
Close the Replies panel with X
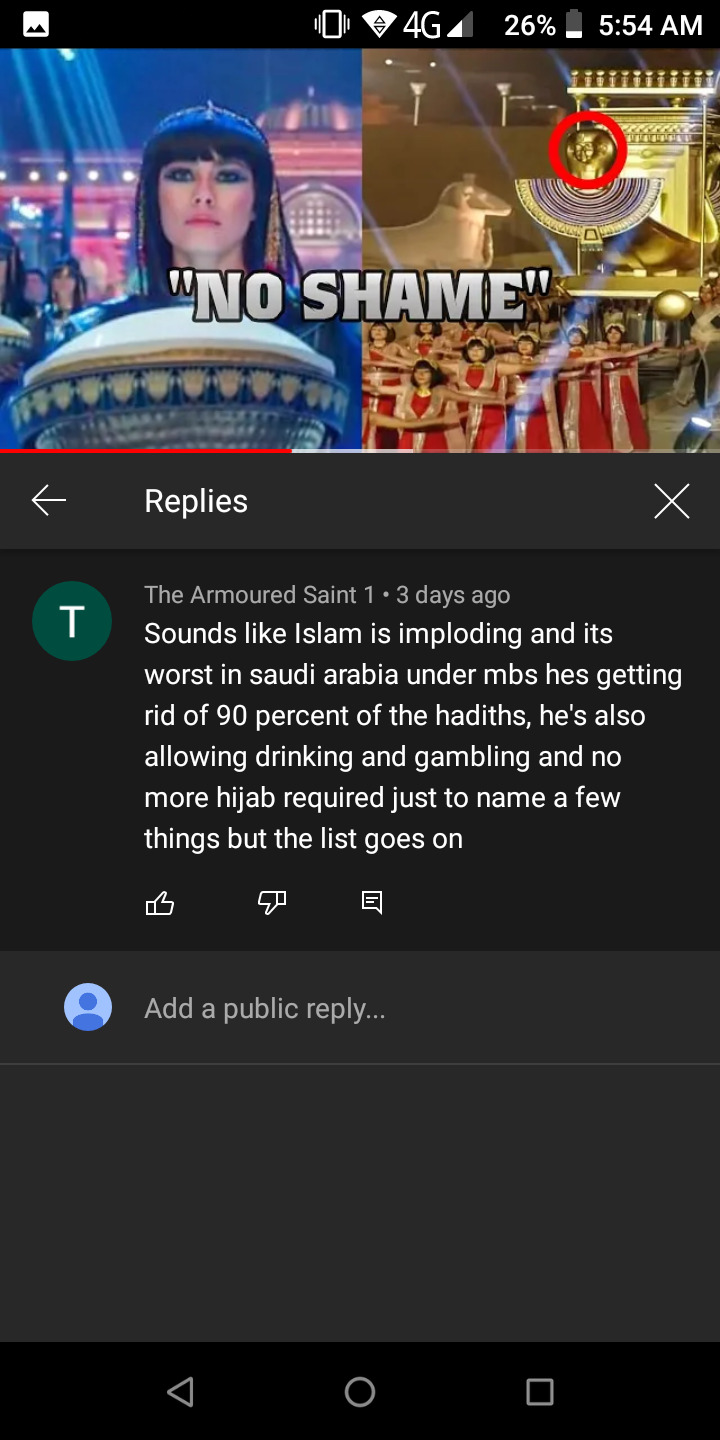pyautogui.click(x=671, y=501)
